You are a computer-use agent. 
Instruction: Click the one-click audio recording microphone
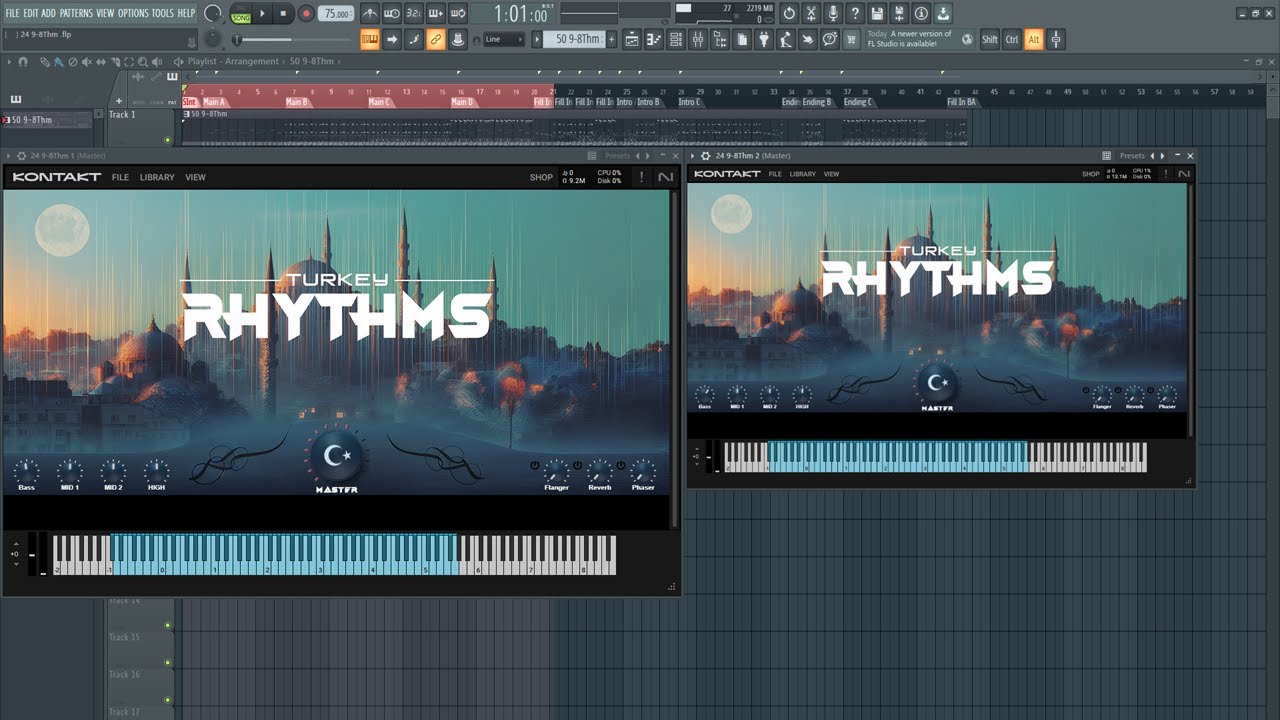pos(833,14)
